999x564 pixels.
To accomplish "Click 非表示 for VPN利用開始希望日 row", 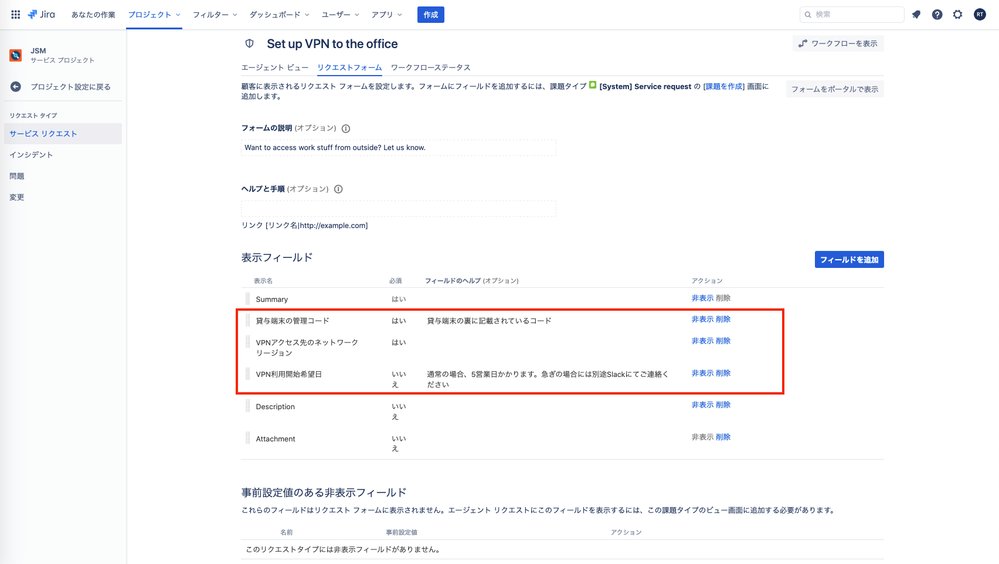I will point(703,373).
